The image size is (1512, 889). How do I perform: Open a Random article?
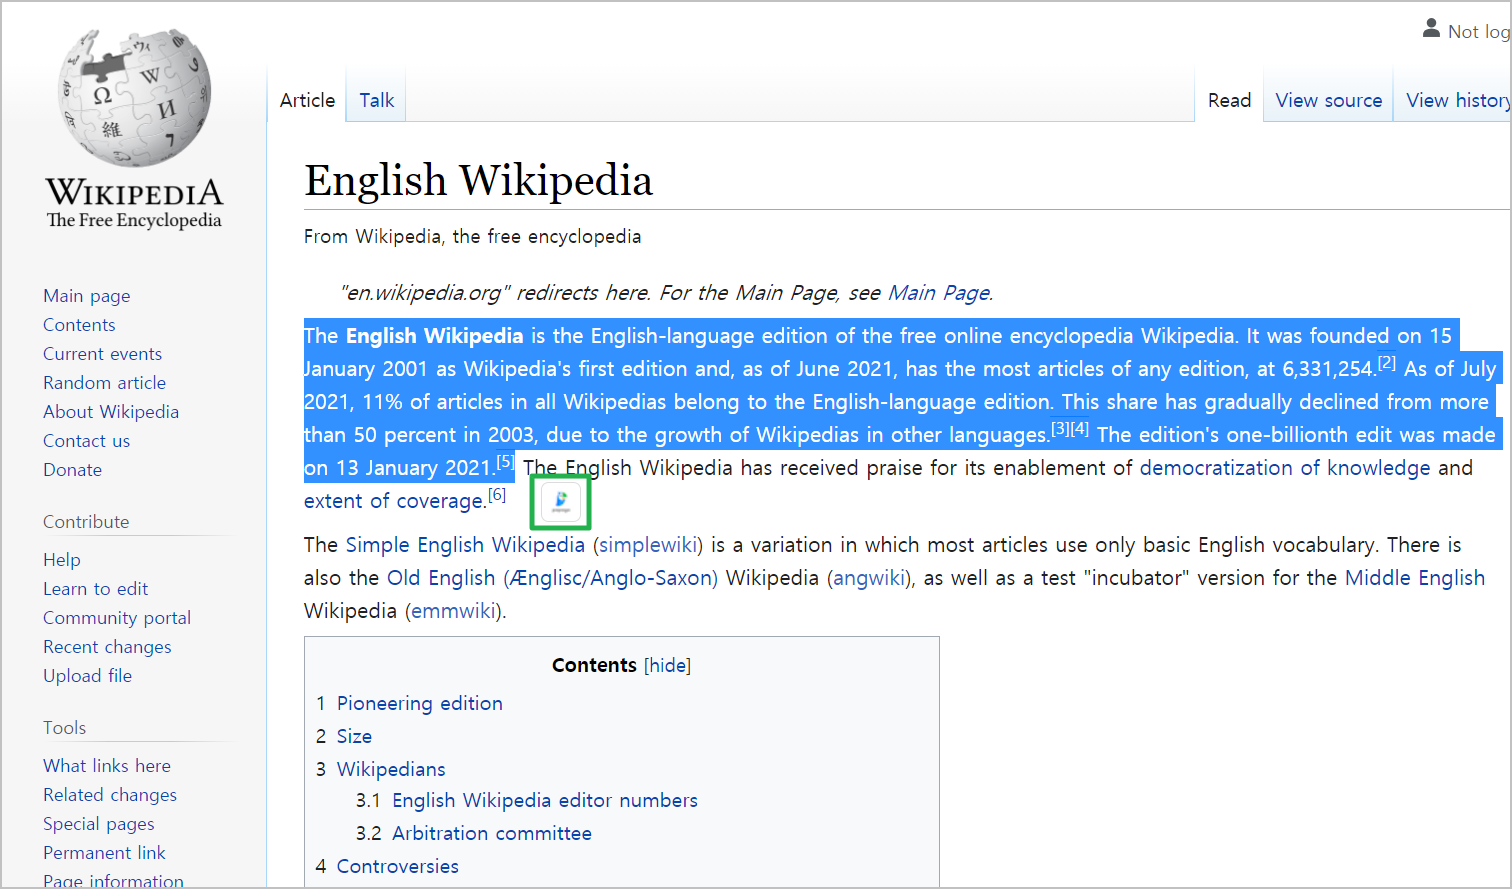pyautogui.click(x=104, y=383)
